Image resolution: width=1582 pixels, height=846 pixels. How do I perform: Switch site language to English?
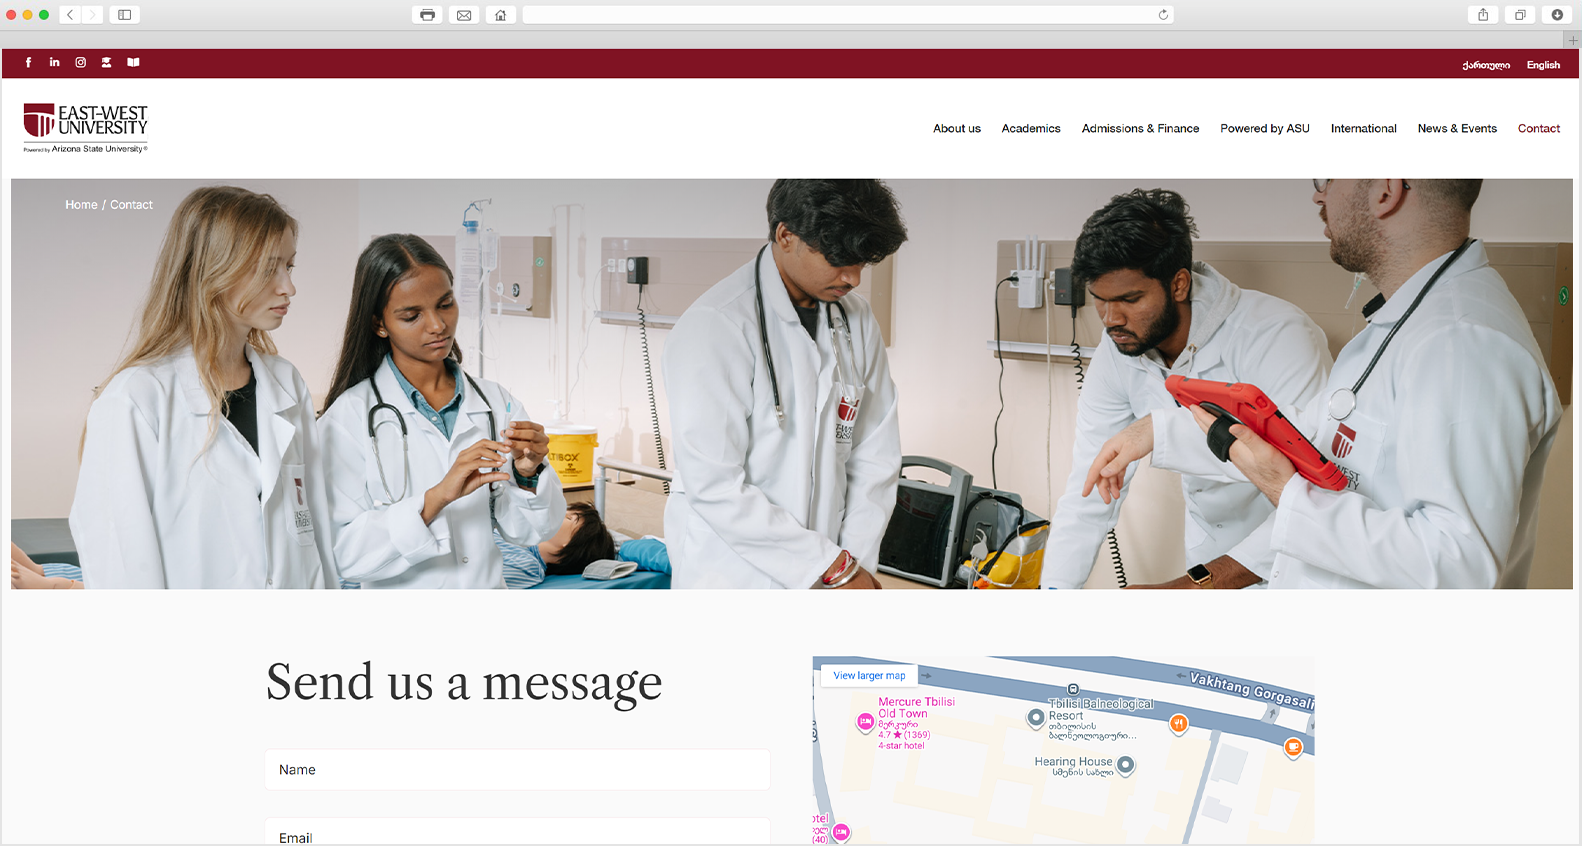(1543, 65)
